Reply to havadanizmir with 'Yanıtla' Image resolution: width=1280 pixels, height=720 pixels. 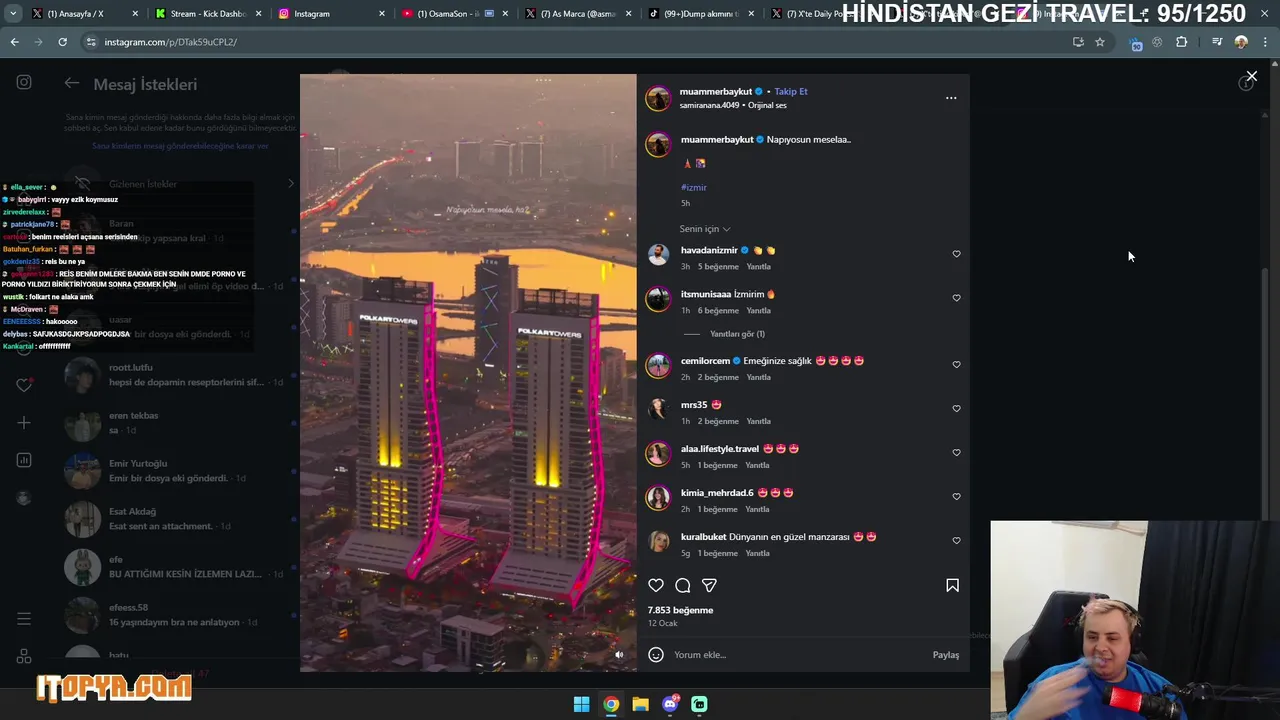point(758,267)
